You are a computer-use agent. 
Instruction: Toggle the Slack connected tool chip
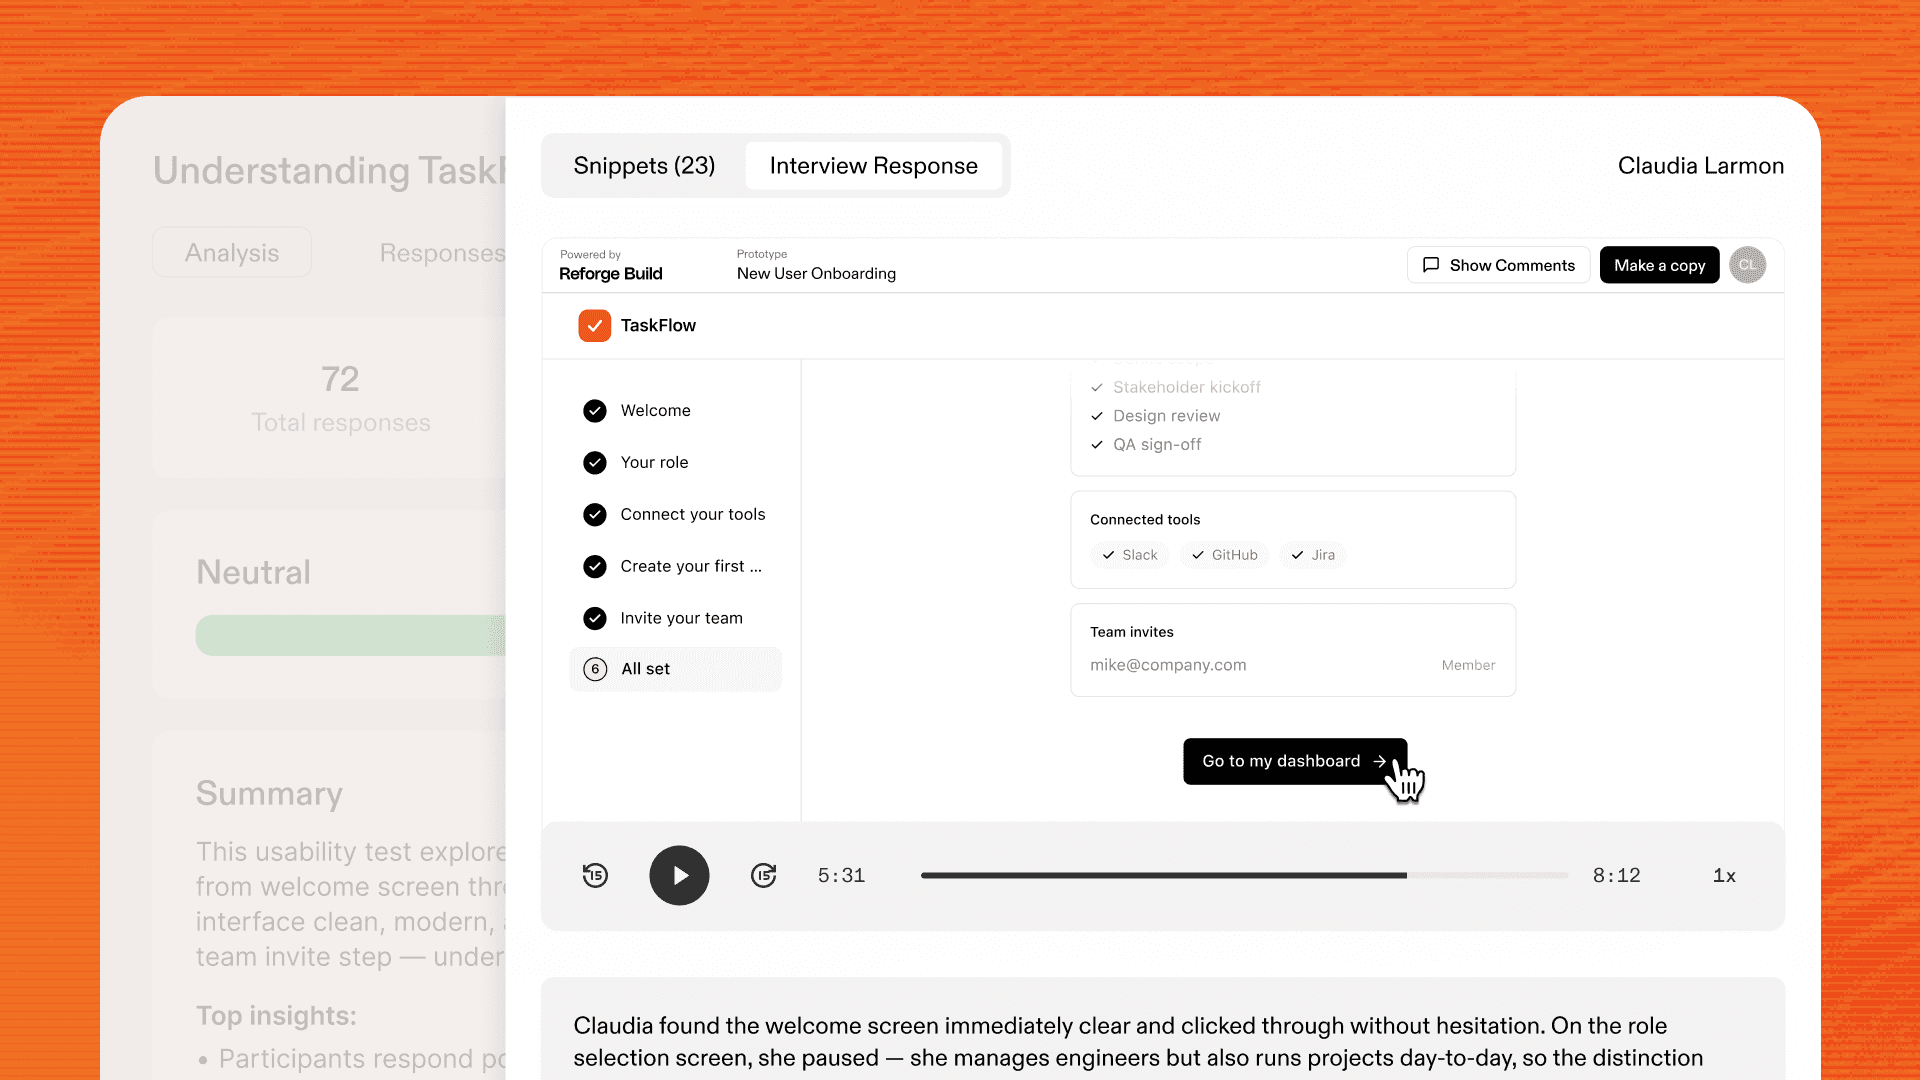[1130, 555]
